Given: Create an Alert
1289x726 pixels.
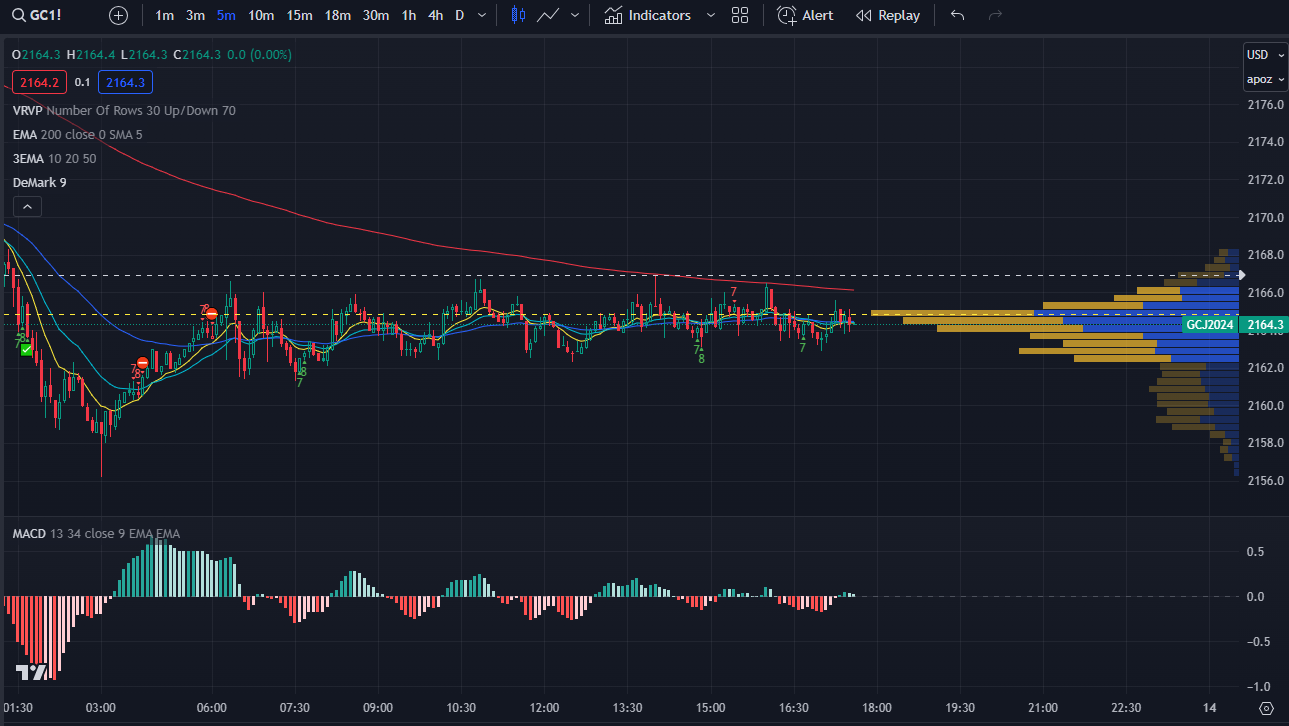Looking at the screenshot, I should pyautogui.click(x=805, y=15).
